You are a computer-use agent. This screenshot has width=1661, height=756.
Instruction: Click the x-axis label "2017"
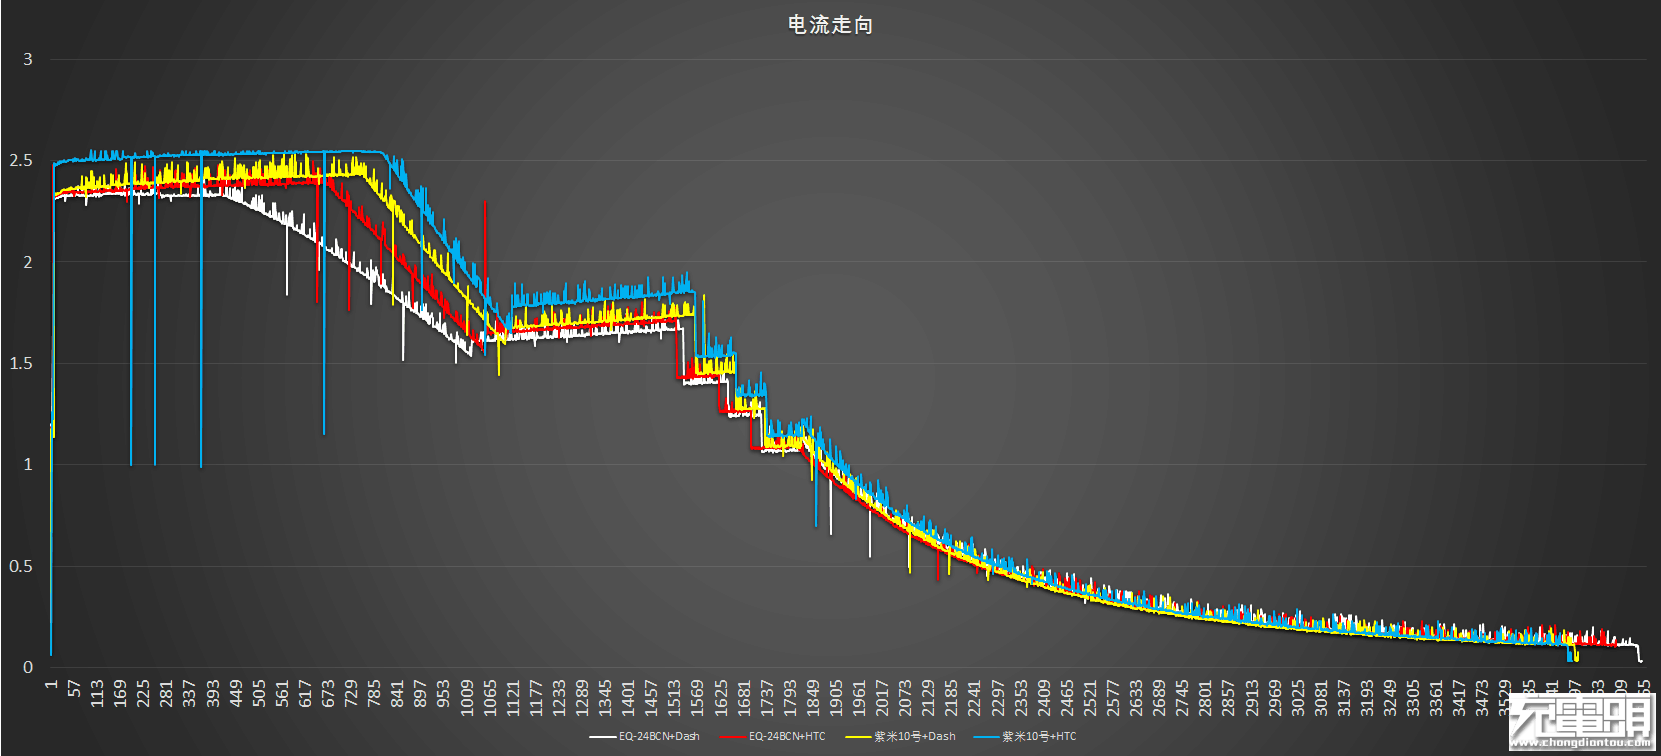[x=882, y=697]
